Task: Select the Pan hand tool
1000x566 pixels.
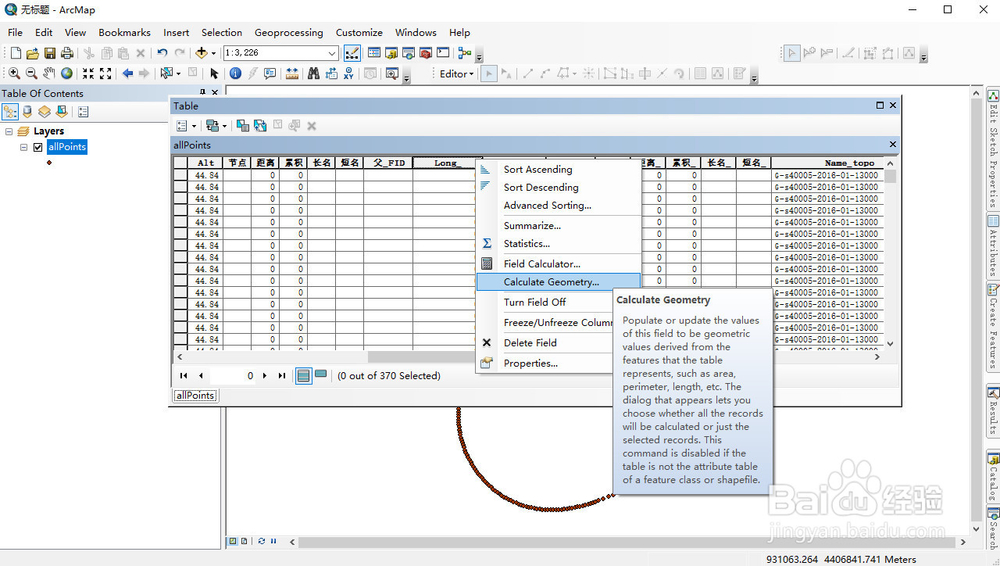Action: click(x=49, y=73)
